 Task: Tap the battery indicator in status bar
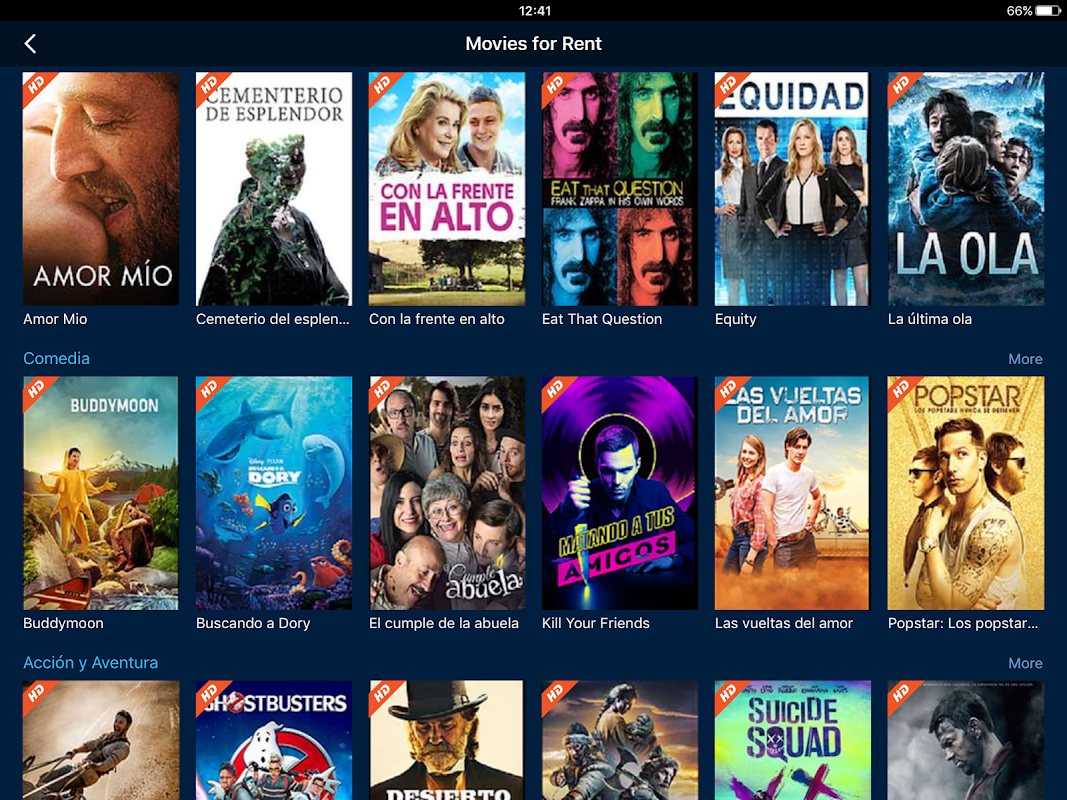point(1047,11)
